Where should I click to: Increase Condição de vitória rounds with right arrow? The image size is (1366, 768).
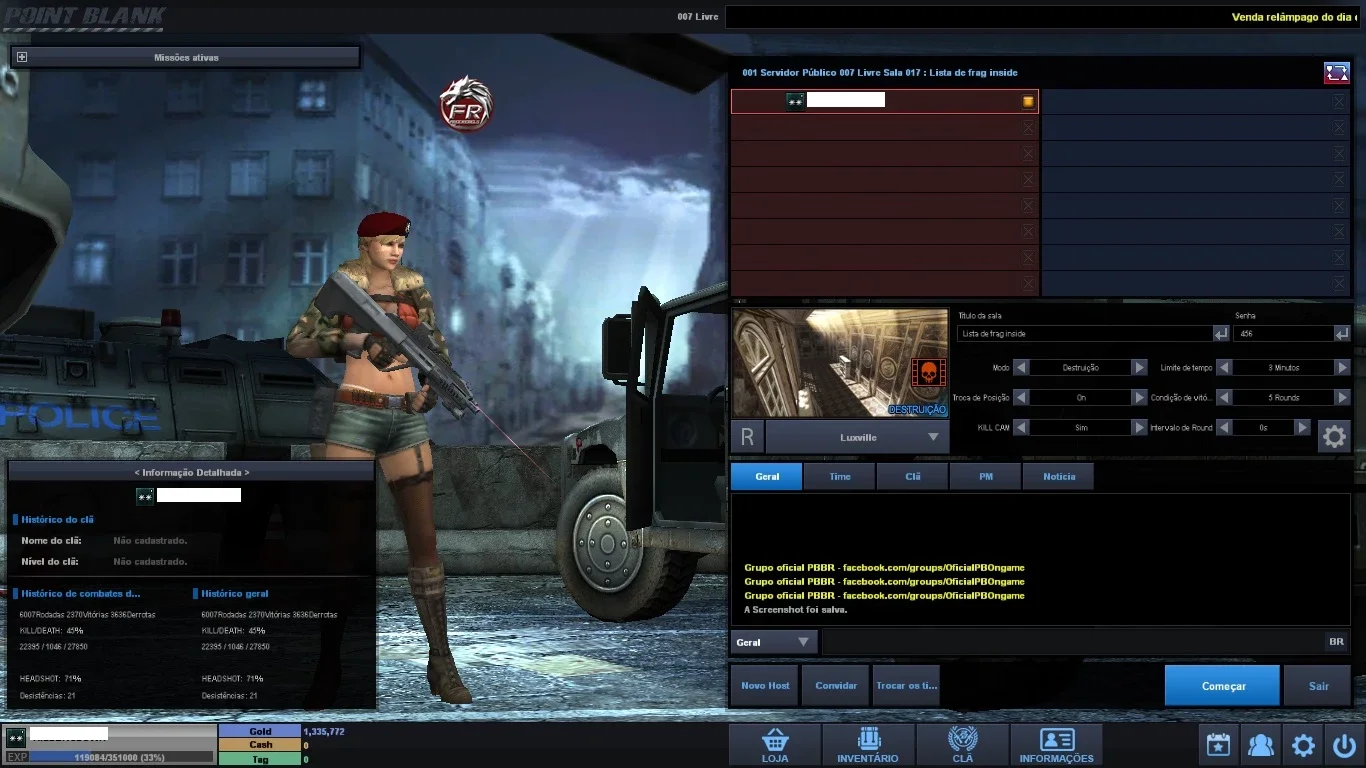tap(1343, 397)
